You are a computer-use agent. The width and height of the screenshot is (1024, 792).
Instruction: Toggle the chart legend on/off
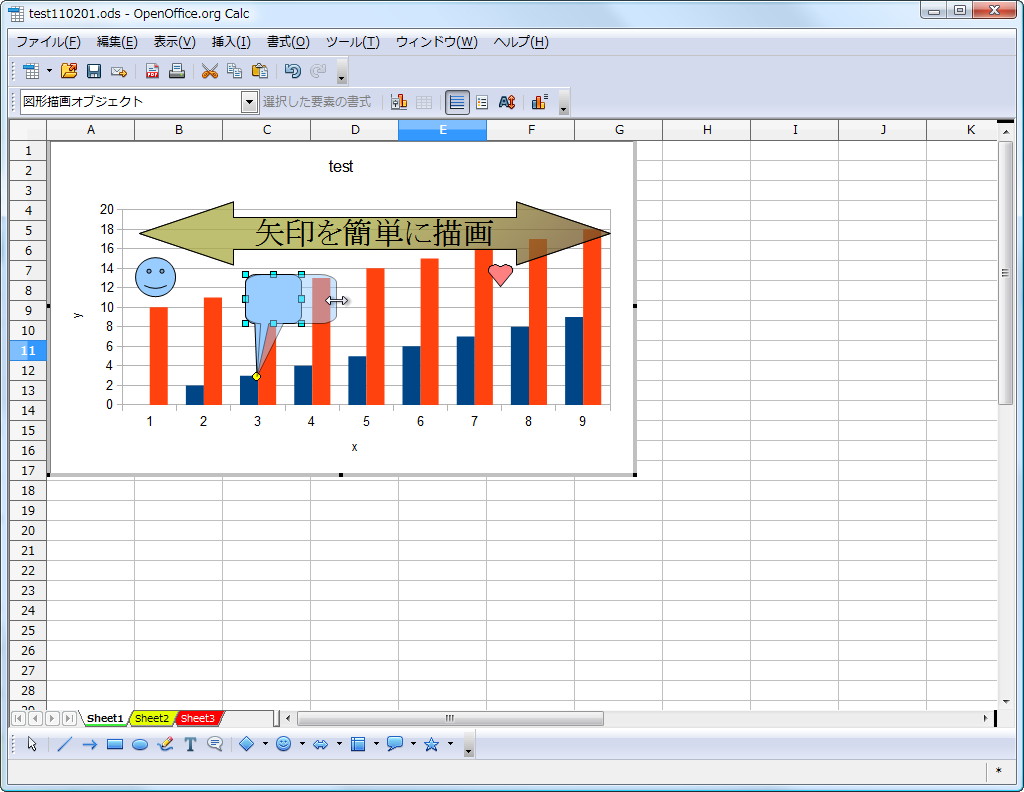click(482, 103)
